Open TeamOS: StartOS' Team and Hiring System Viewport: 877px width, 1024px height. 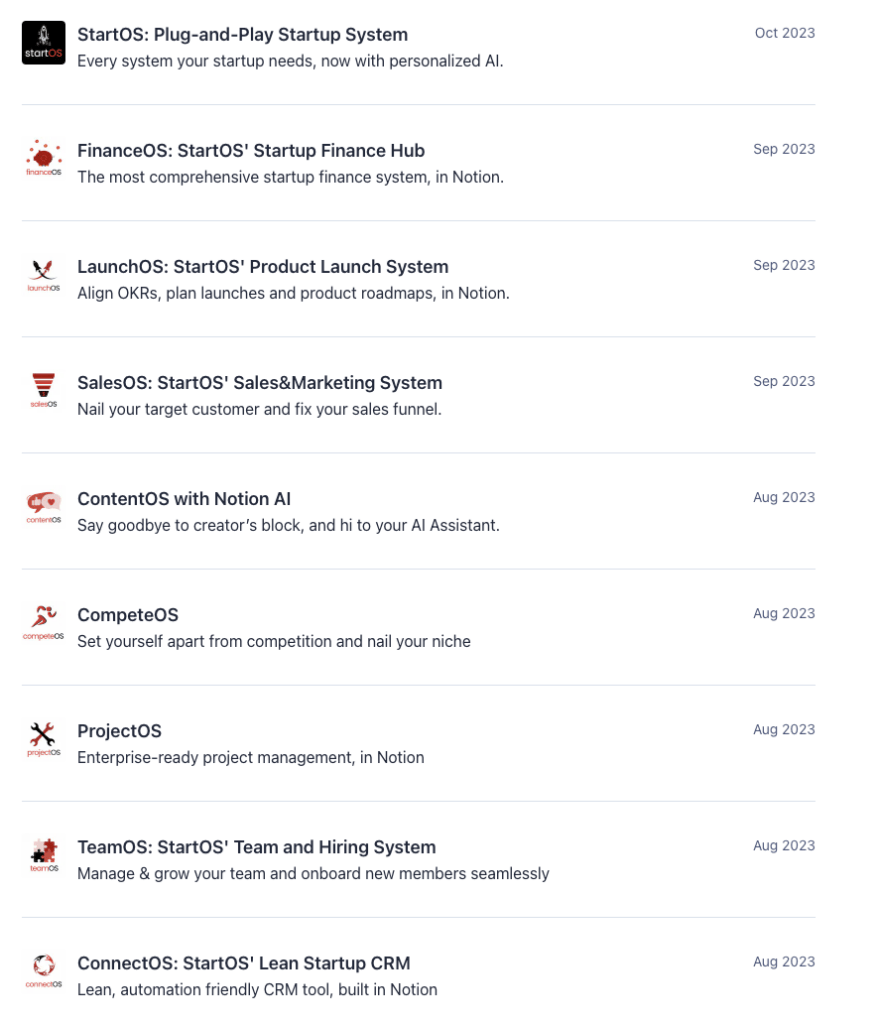(256, 847)
